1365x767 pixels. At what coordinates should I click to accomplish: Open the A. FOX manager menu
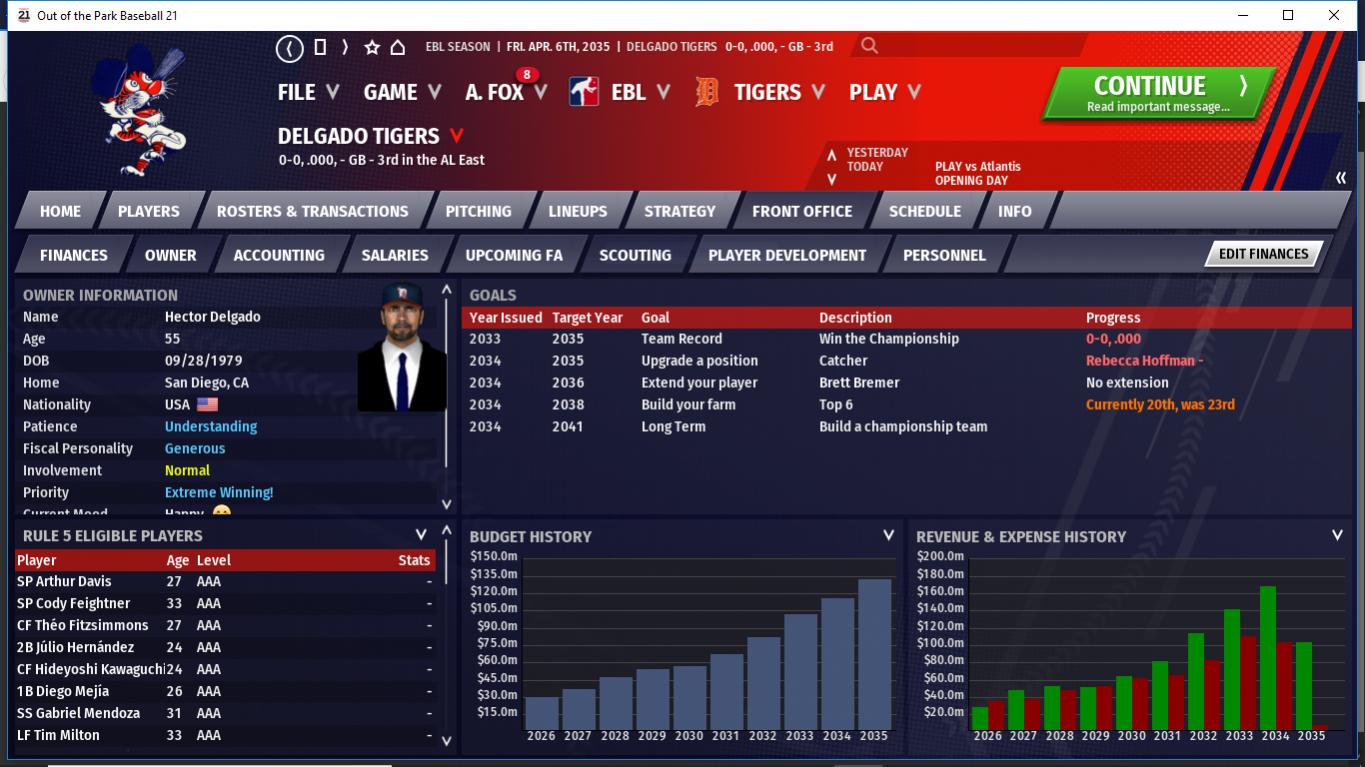506,92
